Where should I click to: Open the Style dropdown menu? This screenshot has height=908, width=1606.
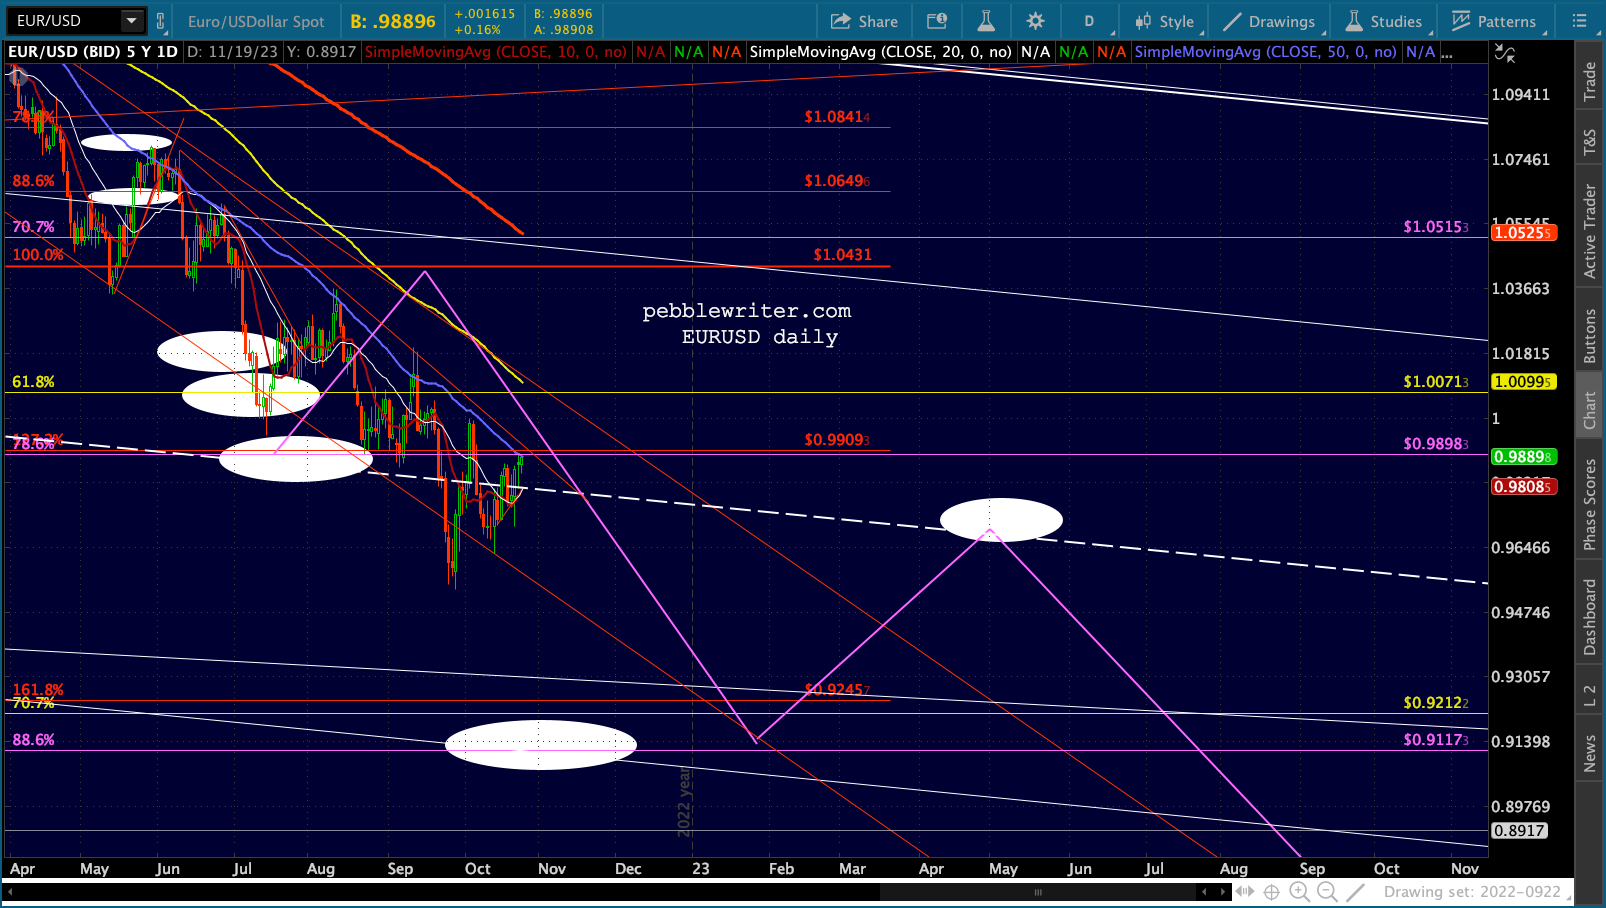click(1165, 21)
